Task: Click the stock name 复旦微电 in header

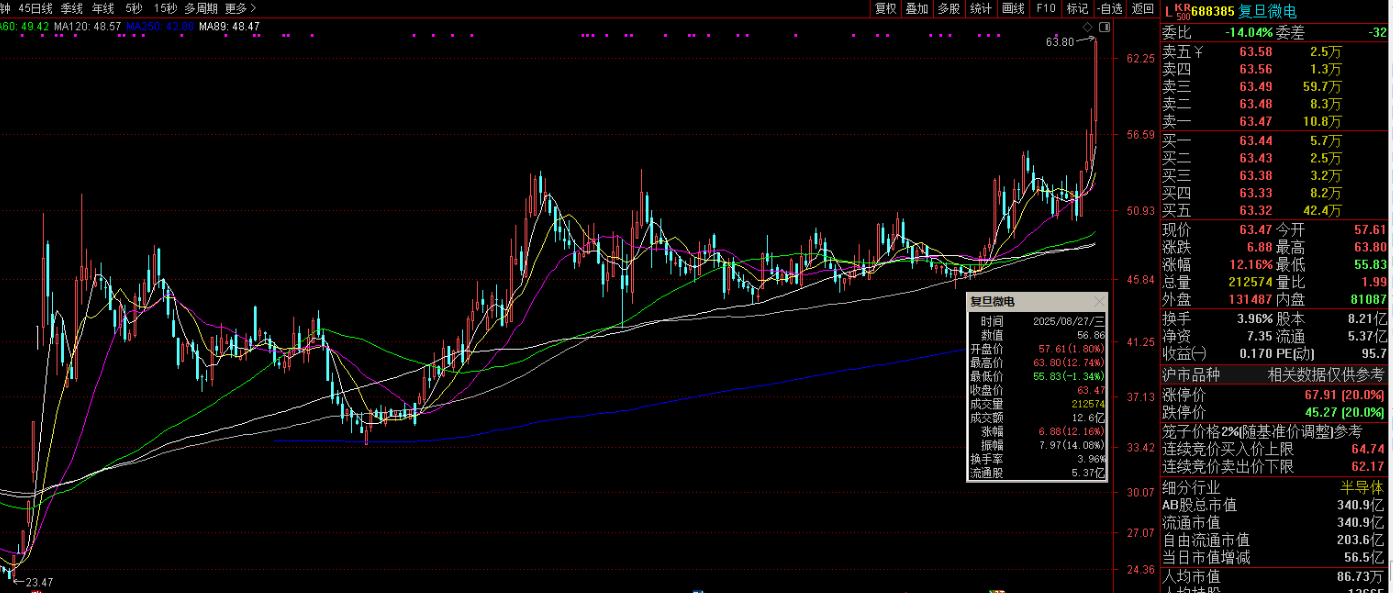Action: [1267, 11]
